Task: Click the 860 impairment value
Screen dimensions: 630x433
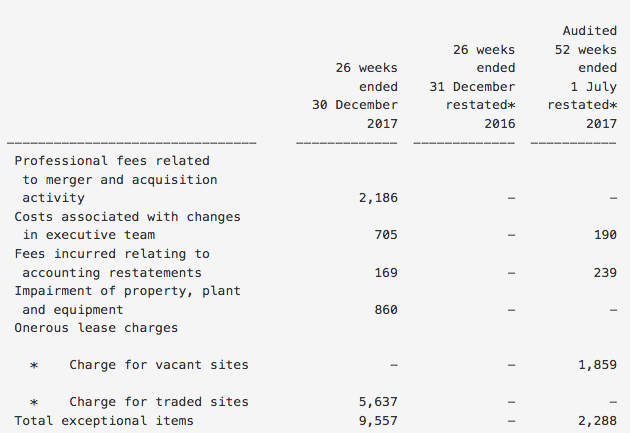Action: 386,310
